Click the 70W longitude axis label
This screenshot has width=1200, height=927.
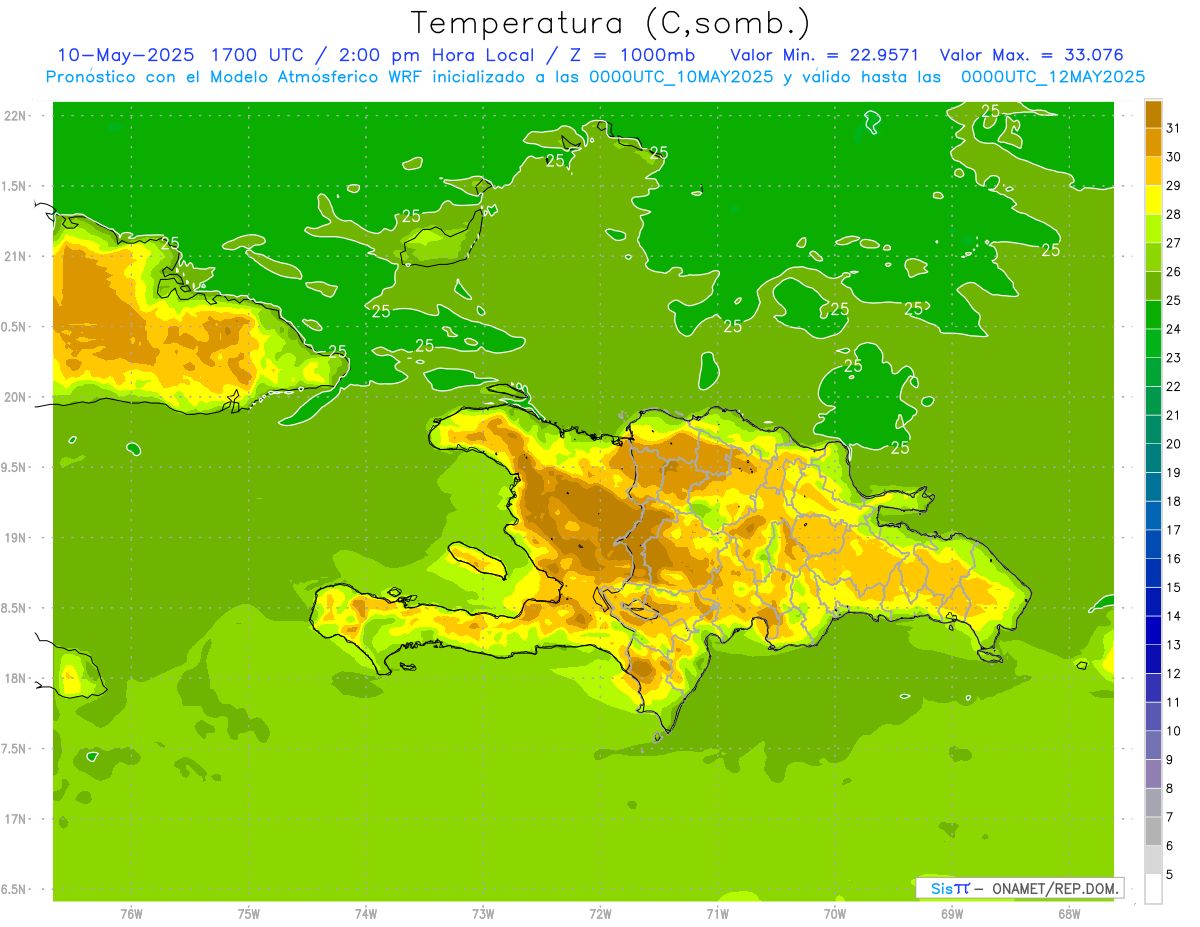point(835,914)
